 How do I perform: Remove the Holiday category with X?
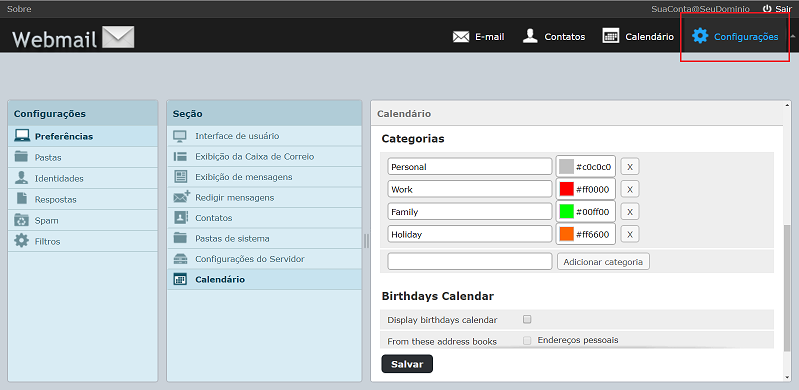[x=630, y=234]
